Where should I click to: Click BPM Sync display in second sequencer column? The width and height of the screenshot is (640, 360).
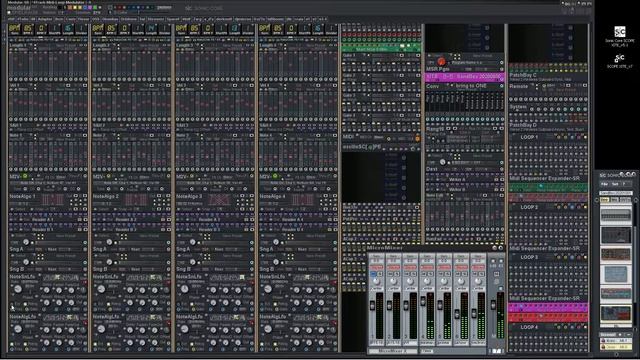click(98, 29)
